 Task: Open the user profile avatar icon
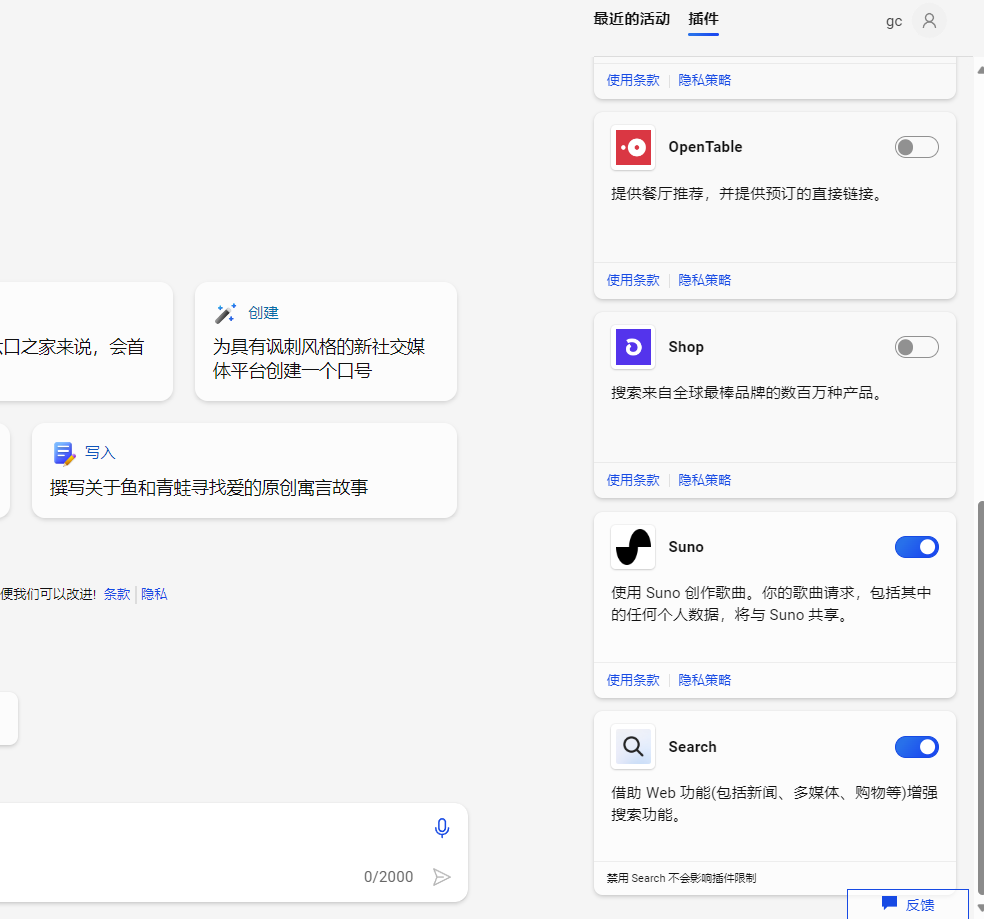point(929,21)
